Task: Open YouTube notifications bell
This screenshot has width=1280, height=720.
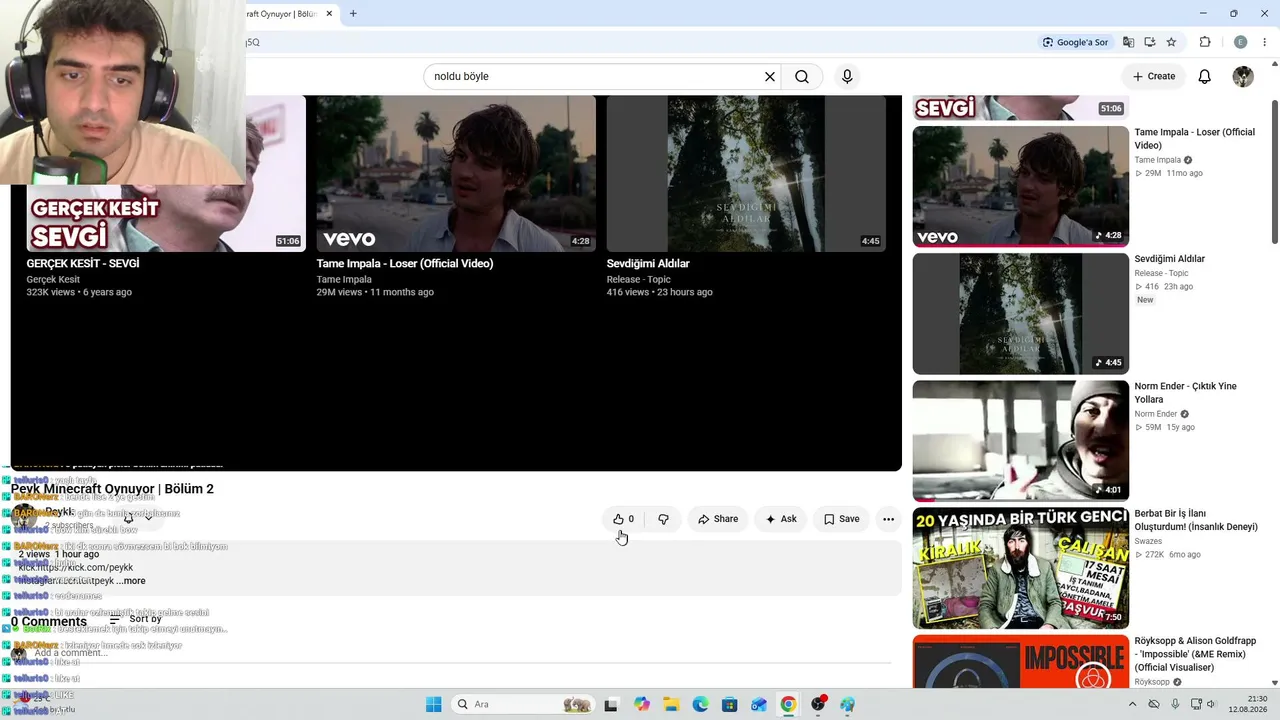Action: tap(1205, 76)
